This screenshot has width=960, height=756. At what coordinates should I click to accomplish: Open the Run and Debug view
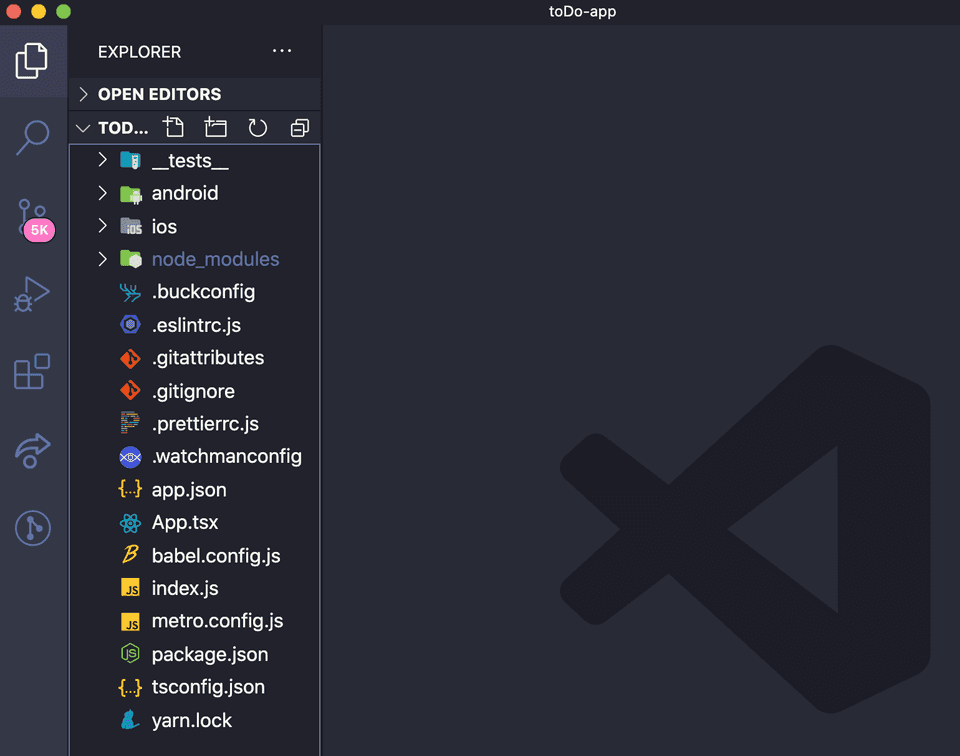33,293
